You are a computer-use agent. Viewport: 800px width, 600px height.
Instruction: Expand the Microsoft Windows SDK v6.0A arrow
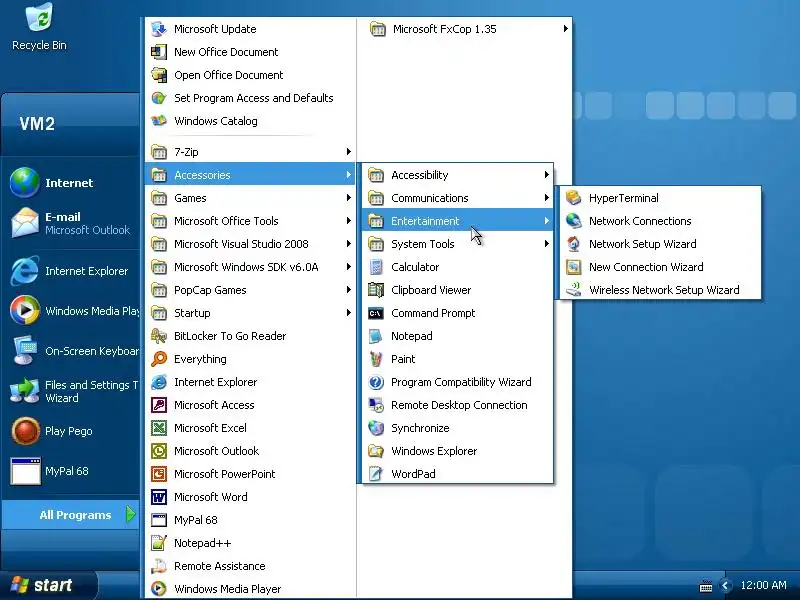coord(348,266)
